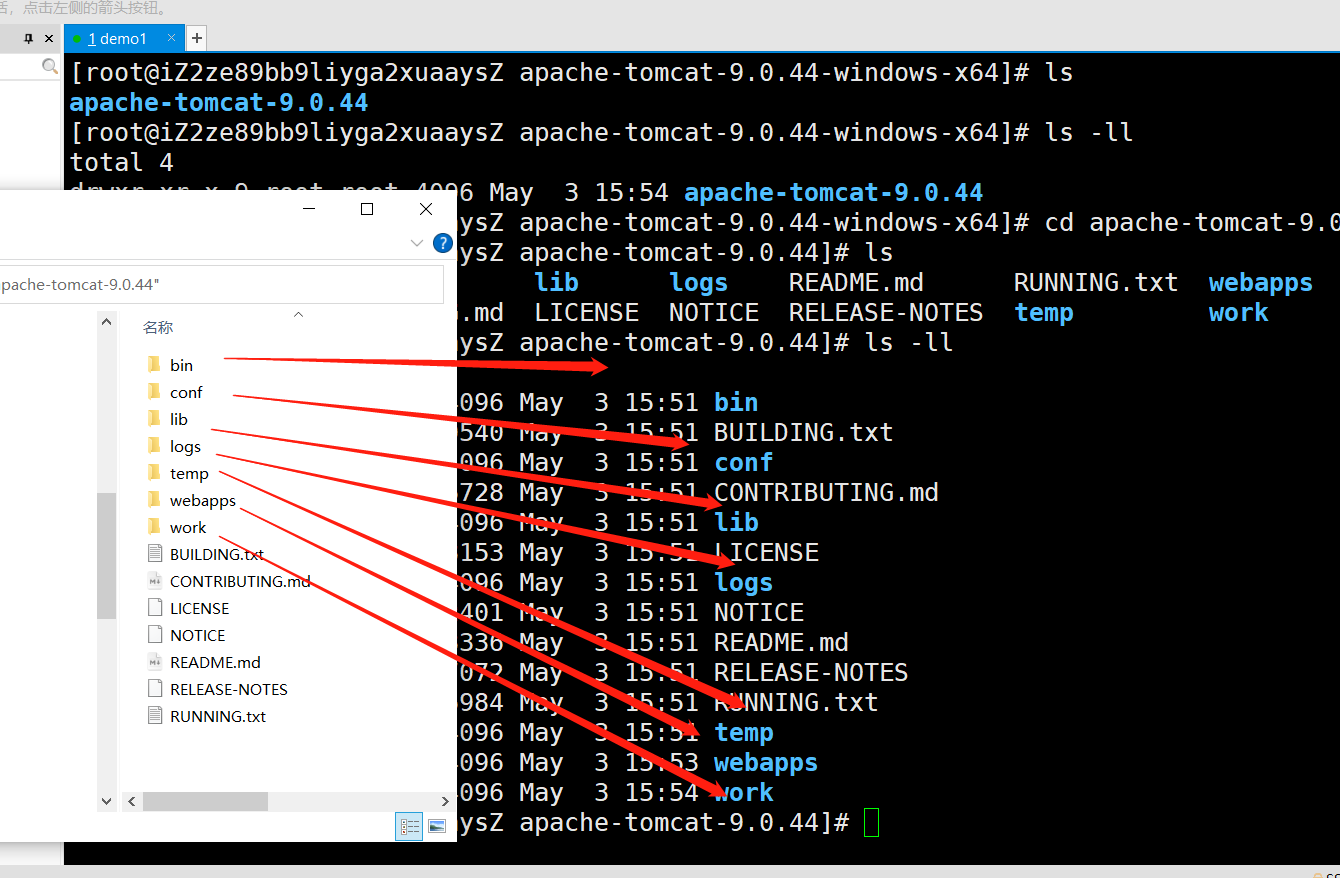Click "total 4" in the terminal output
This screenshot has height=878, width=1340.
[122, 162]
